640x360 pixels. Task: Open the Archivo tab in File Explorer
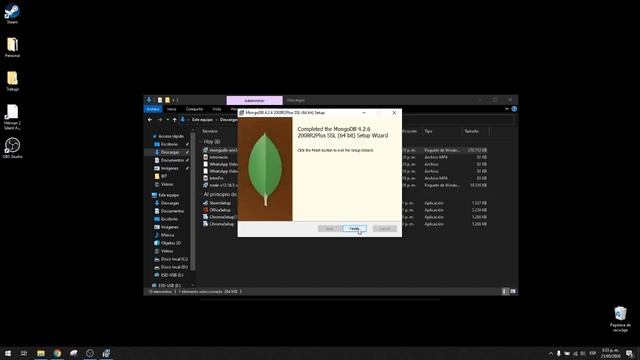click(x=153, y=109)
